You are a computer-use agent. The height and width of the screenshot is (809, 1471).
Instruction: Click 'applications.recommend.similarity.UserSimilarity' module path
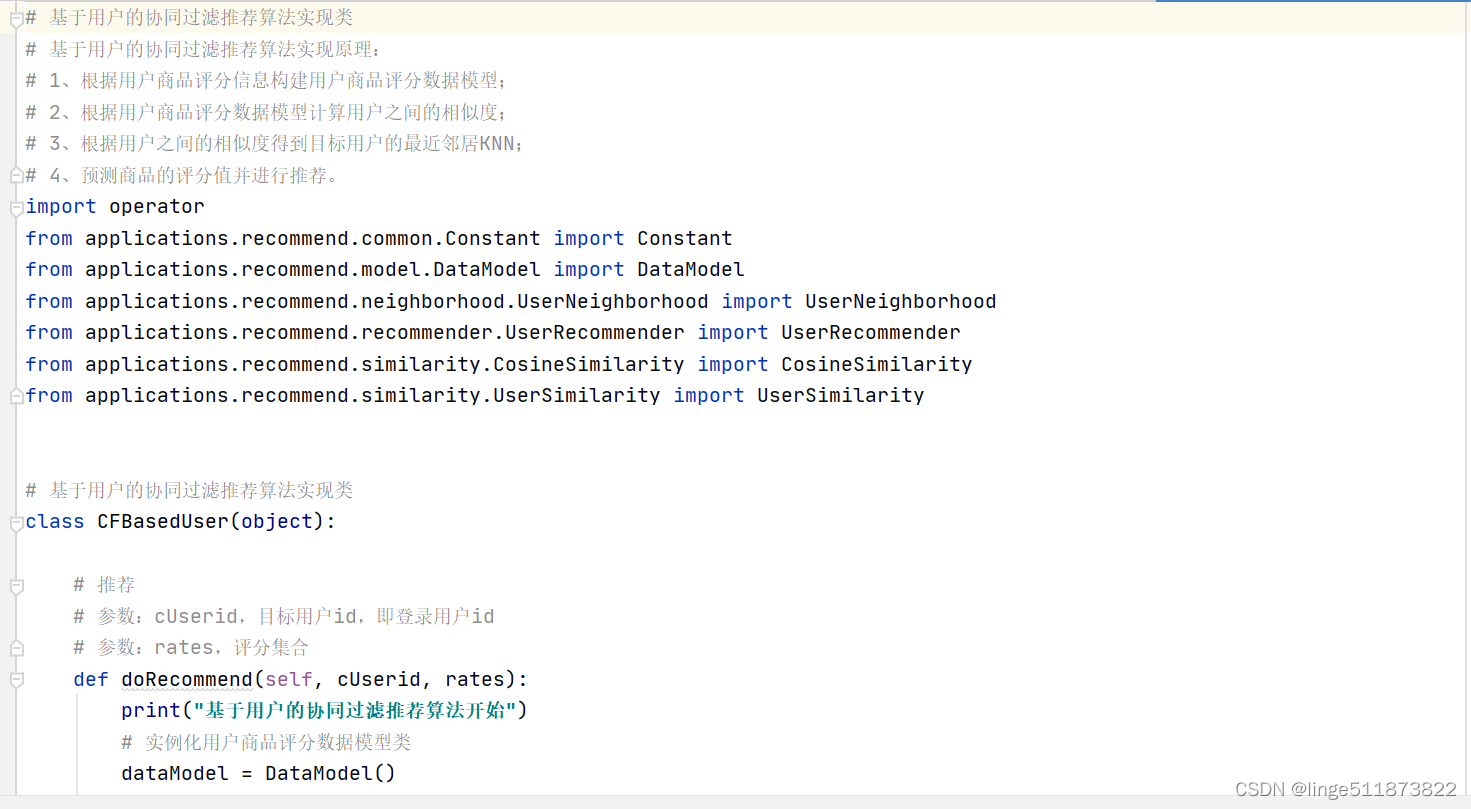pyautogui.click(x=373, y=396)
